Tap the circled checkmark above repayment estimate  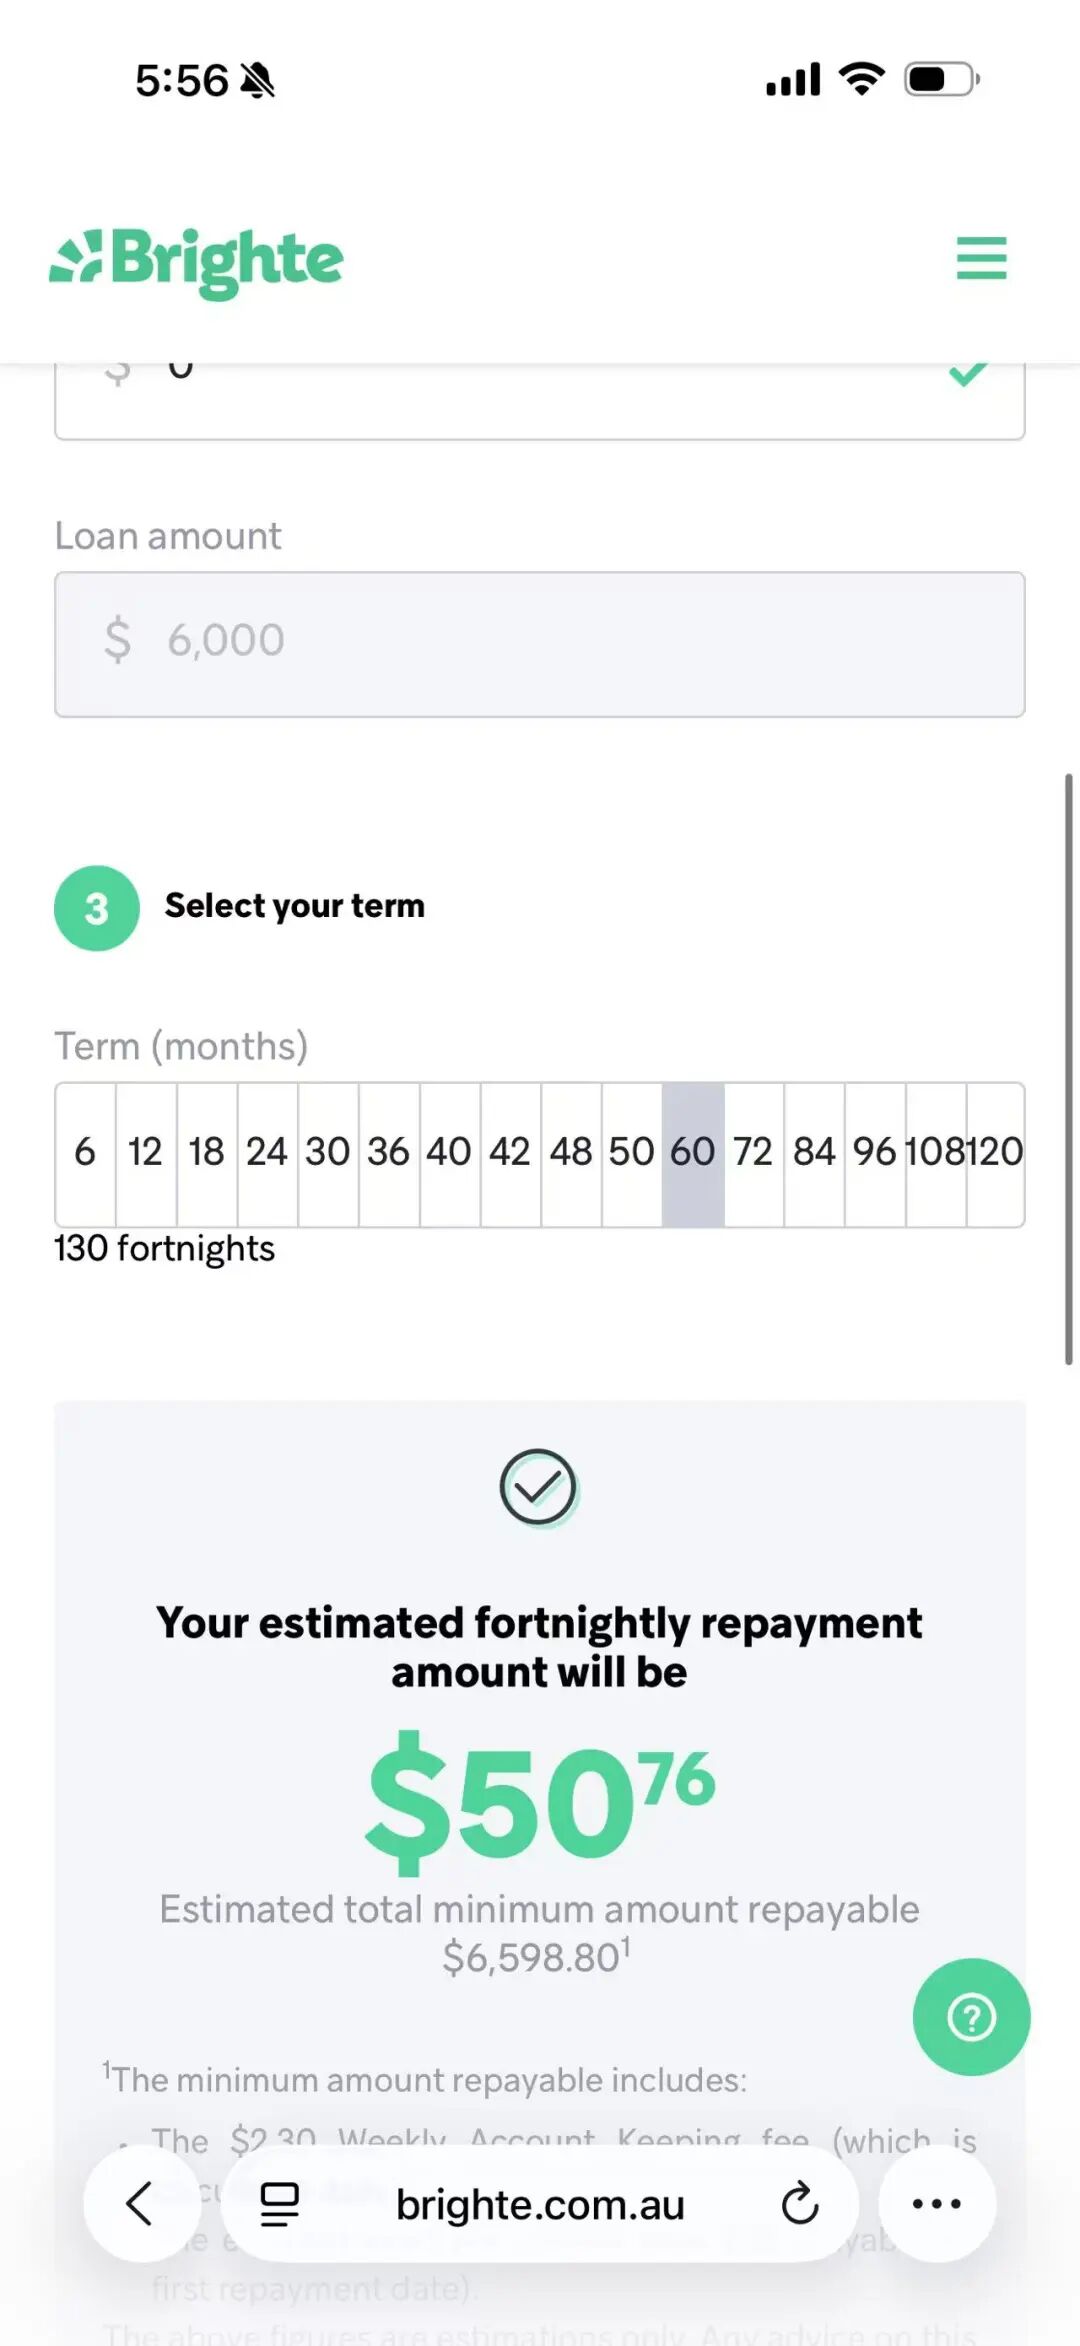pyautogui.click(x=538, y=1487)
